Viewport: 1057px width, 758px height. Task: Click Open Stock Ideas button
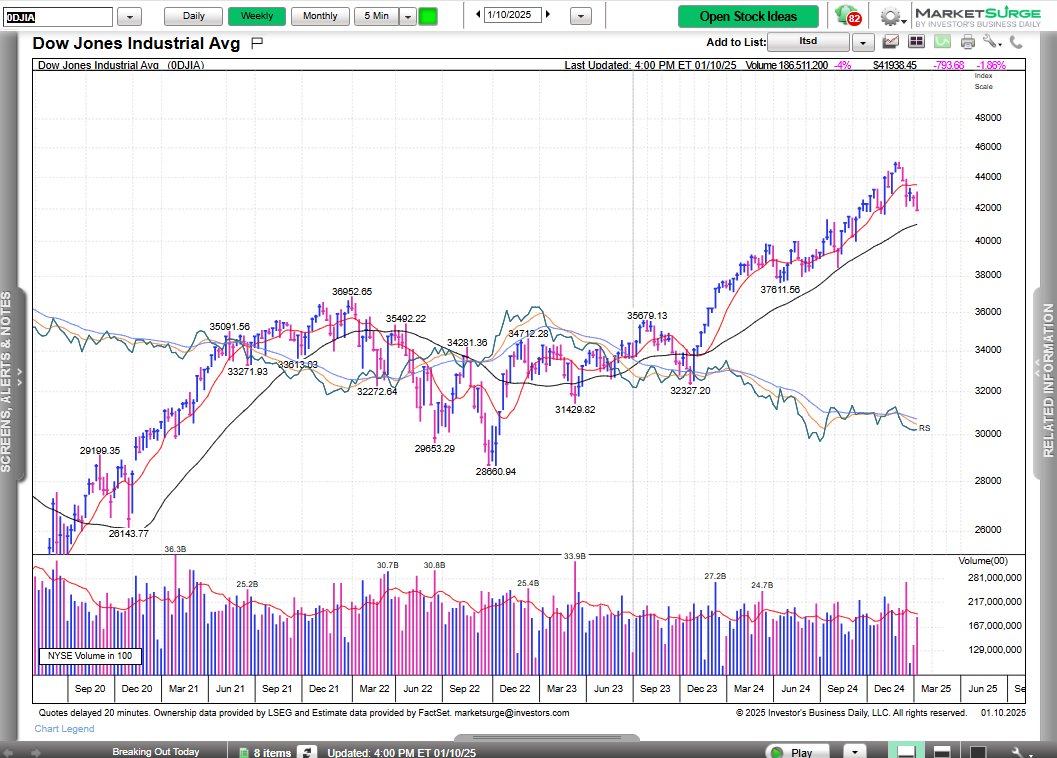[x=748, y=16]
